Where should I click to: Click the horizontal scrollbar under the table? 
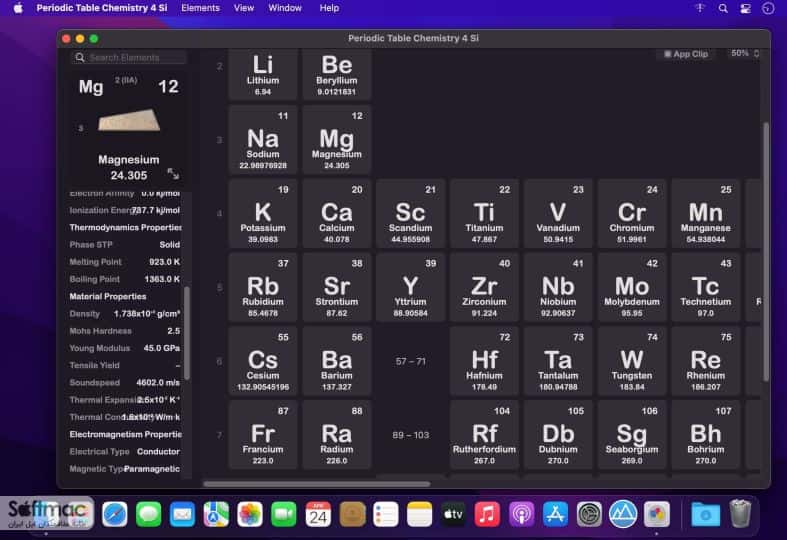tap(317, 484)
